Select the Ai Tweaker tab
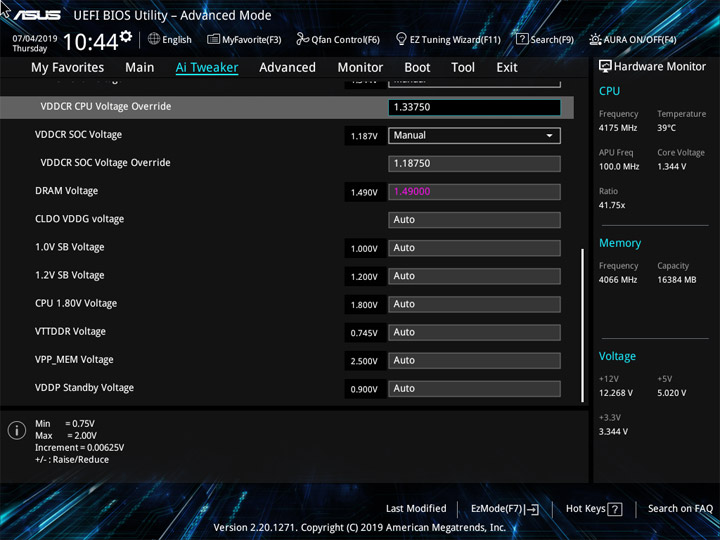 click(x=207, y=68)
